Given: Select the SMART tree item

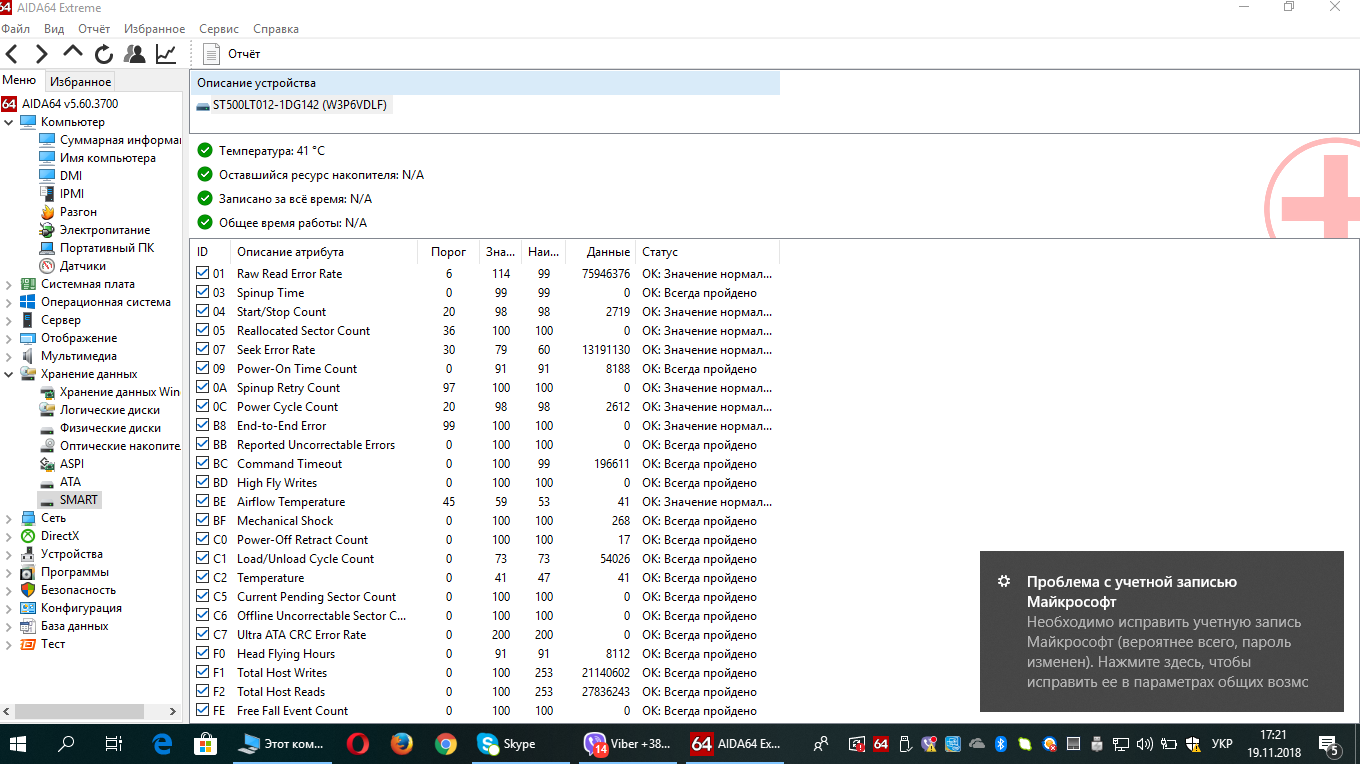Looking at the screenshot, I should [x=69, y=500].
